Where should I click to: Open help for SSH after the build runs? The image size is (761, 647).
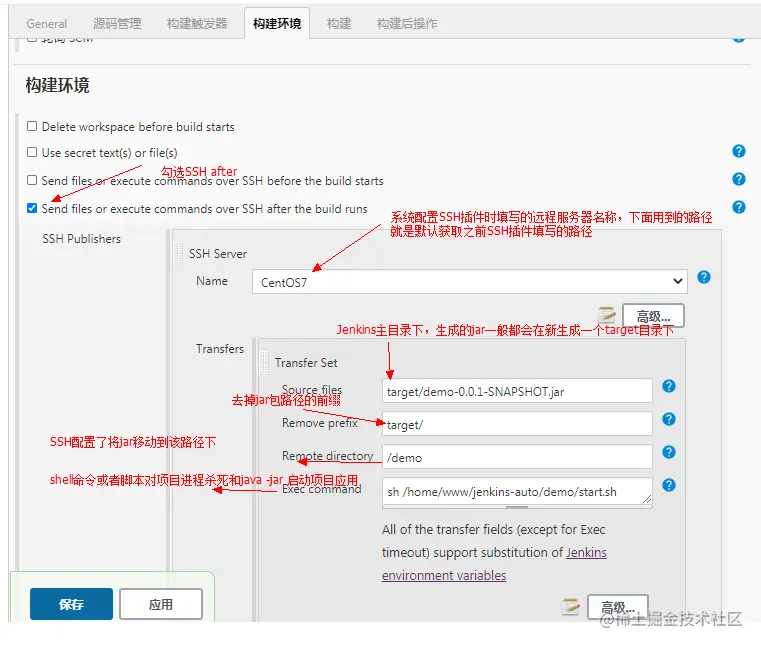click(x=738, y=207)
